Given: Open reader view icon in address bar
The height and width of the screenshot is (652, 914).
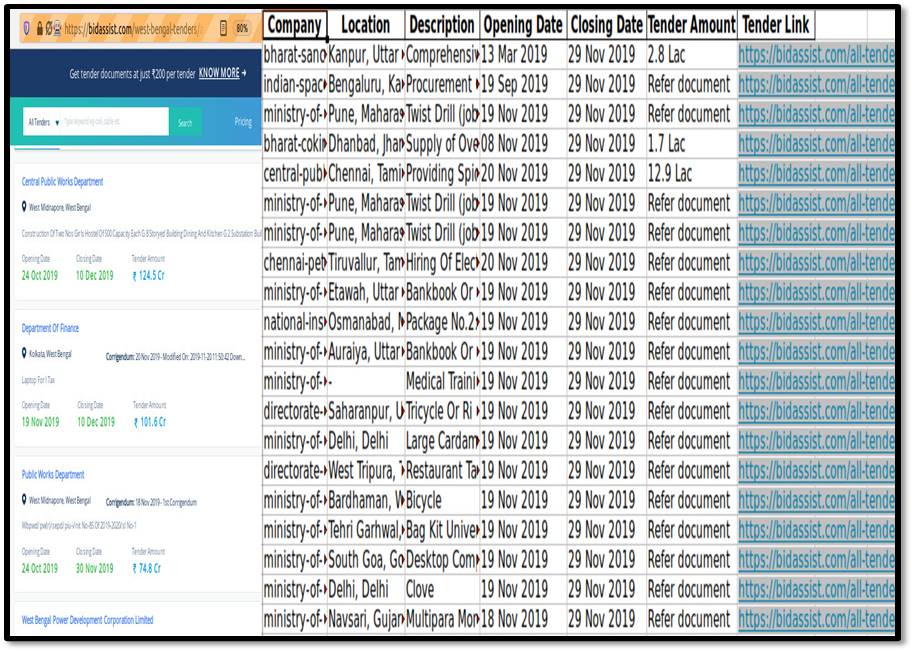Looking at the screenshot, I should (223, 29).
